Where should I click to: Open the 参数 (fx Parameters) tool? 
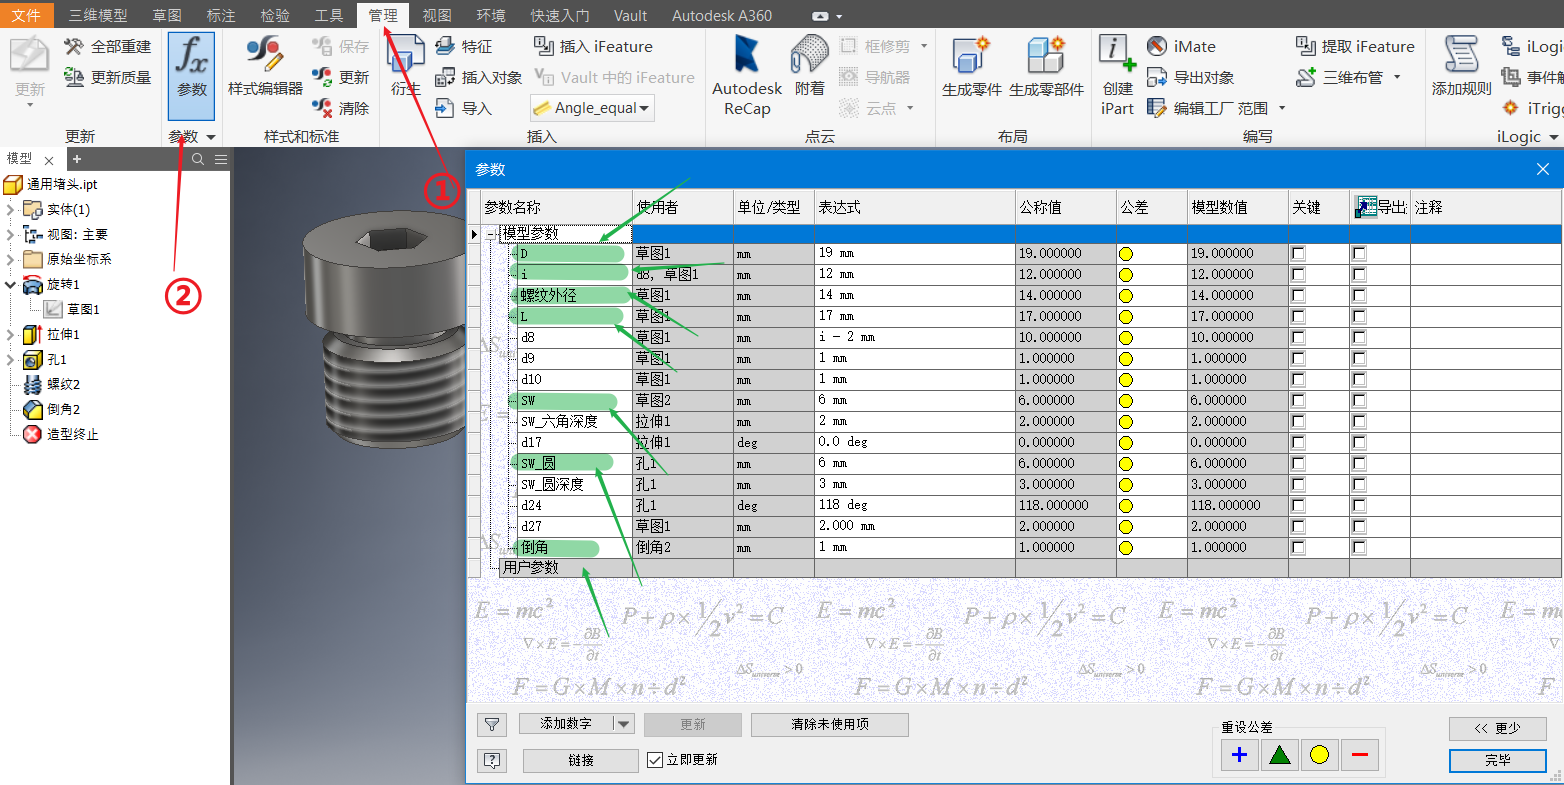tap(190, 74)
